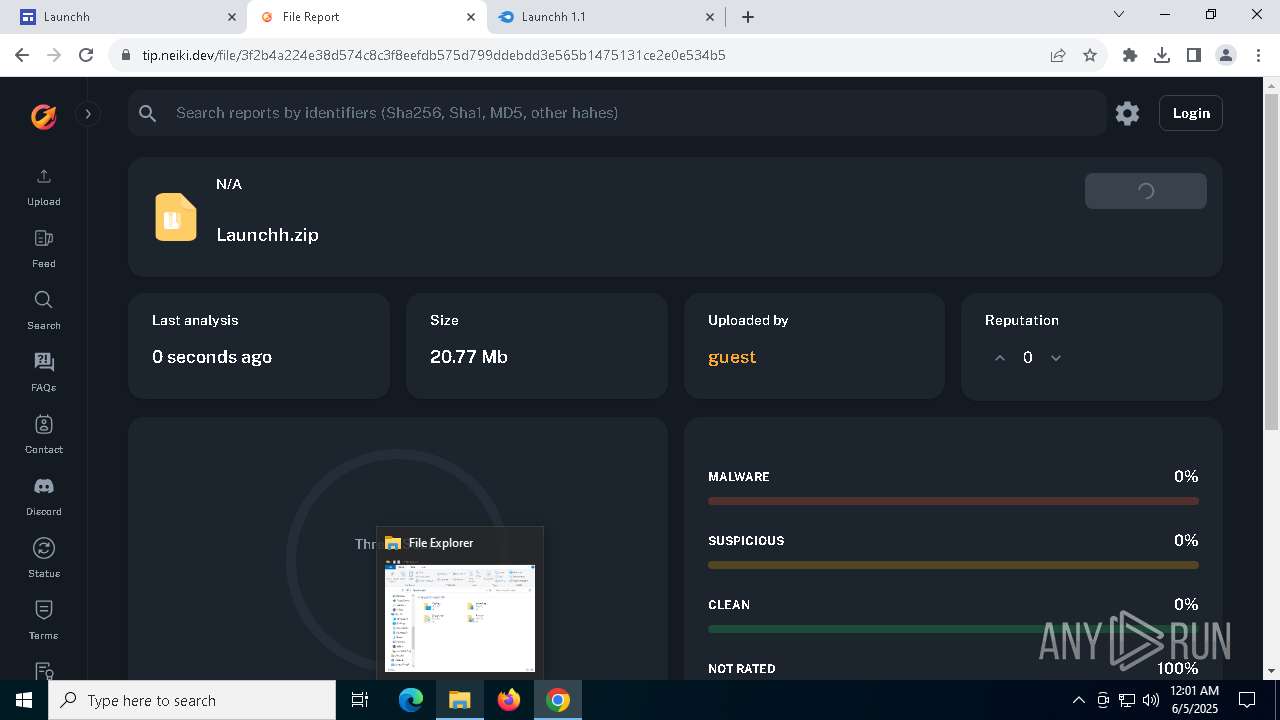Open the Chrome downloads icon
The height and width of the screenshot is (720, 1280).
[1162, 55]
